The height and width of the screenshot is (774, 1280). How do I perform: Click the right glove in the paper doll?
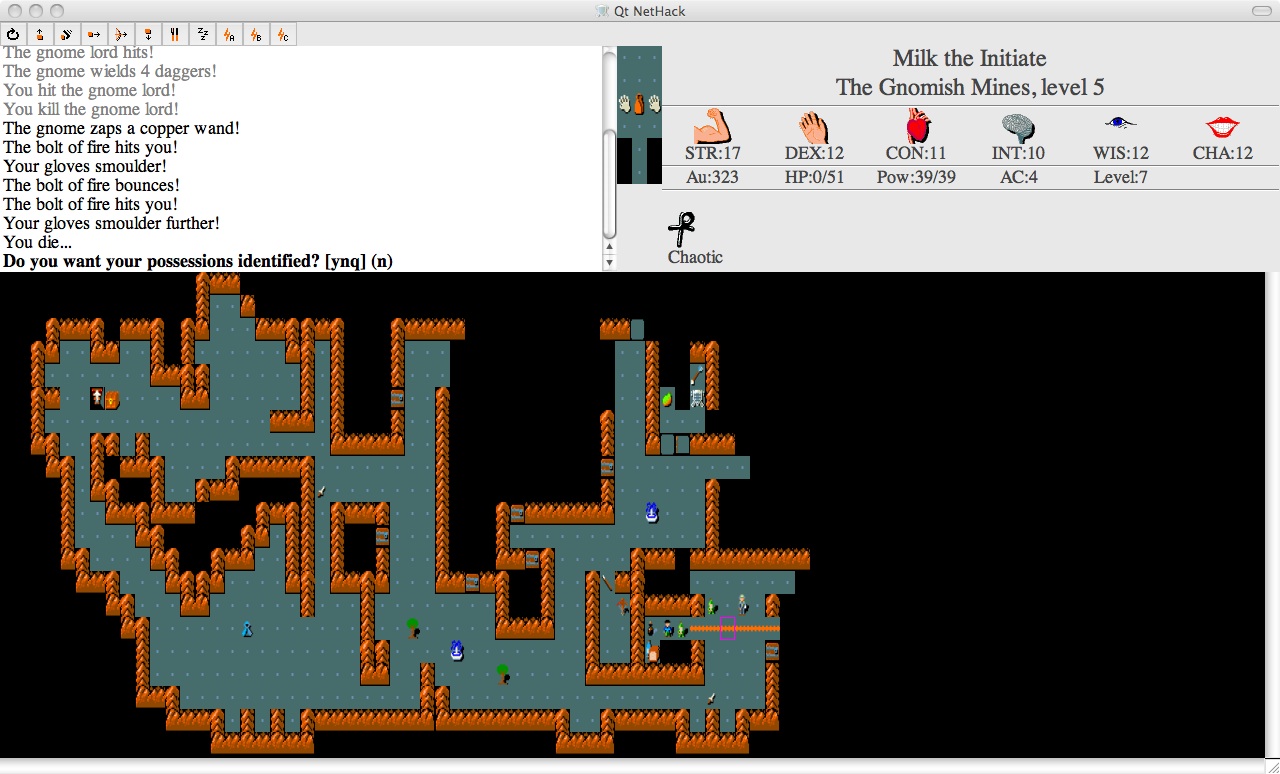pos(655,103)
